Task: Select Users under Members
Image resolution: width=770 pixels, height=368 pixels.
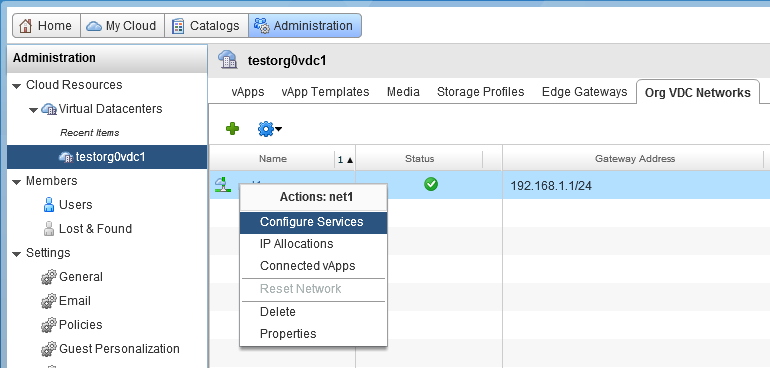Action: [76, 205]
